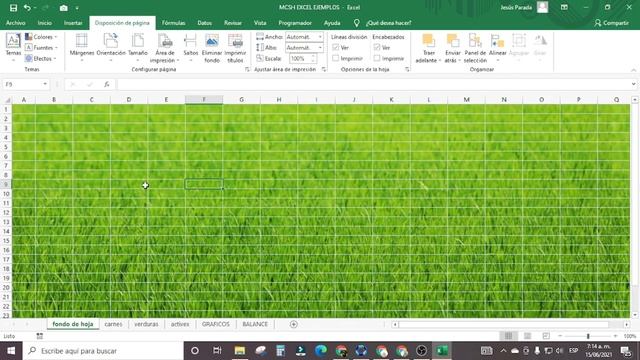The width and height of the screenshot is (640, 360).
Task: Select row header 9
Action: [6, 184]
